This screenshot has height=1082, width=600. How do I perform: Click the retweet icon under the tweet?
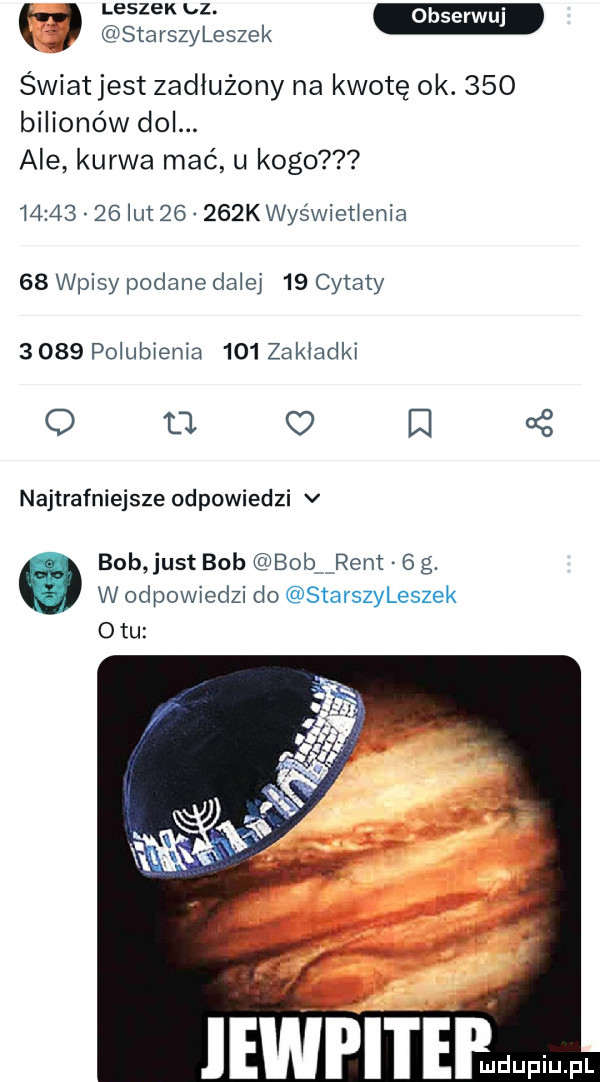(180, 423)
